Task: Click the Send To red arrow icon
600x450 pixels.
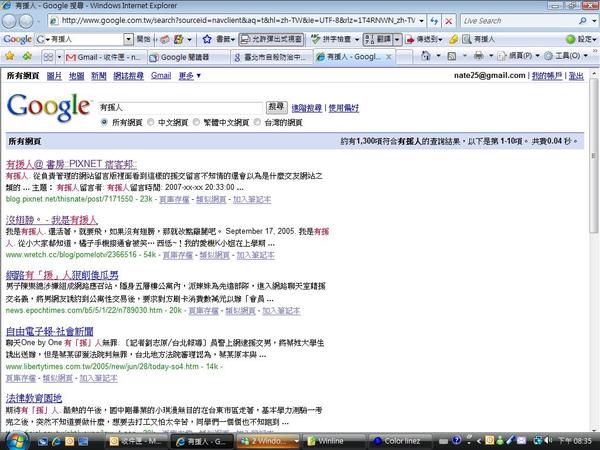Action: 410,39
